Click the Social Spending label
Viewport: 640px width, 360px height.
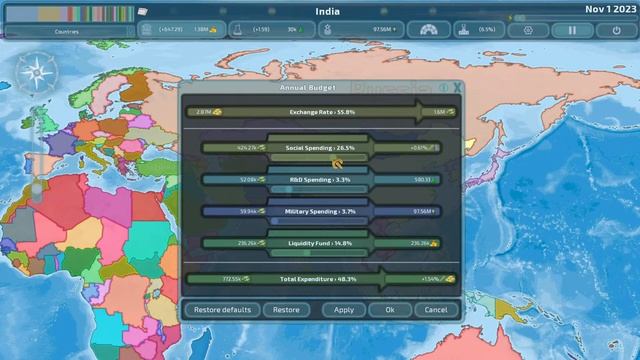tap(320, 148)
